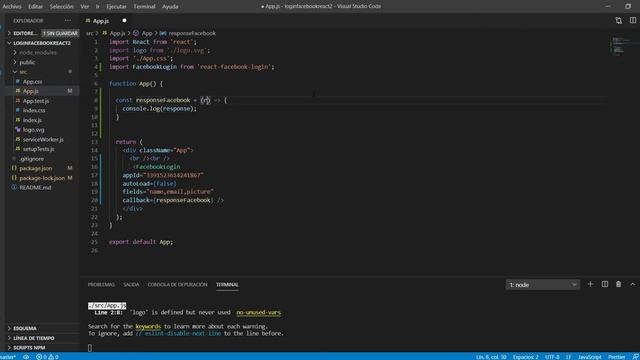Click the git branch indicator in status bar
This screenshot has height=360, width=640.
click(x=8, y=357)
